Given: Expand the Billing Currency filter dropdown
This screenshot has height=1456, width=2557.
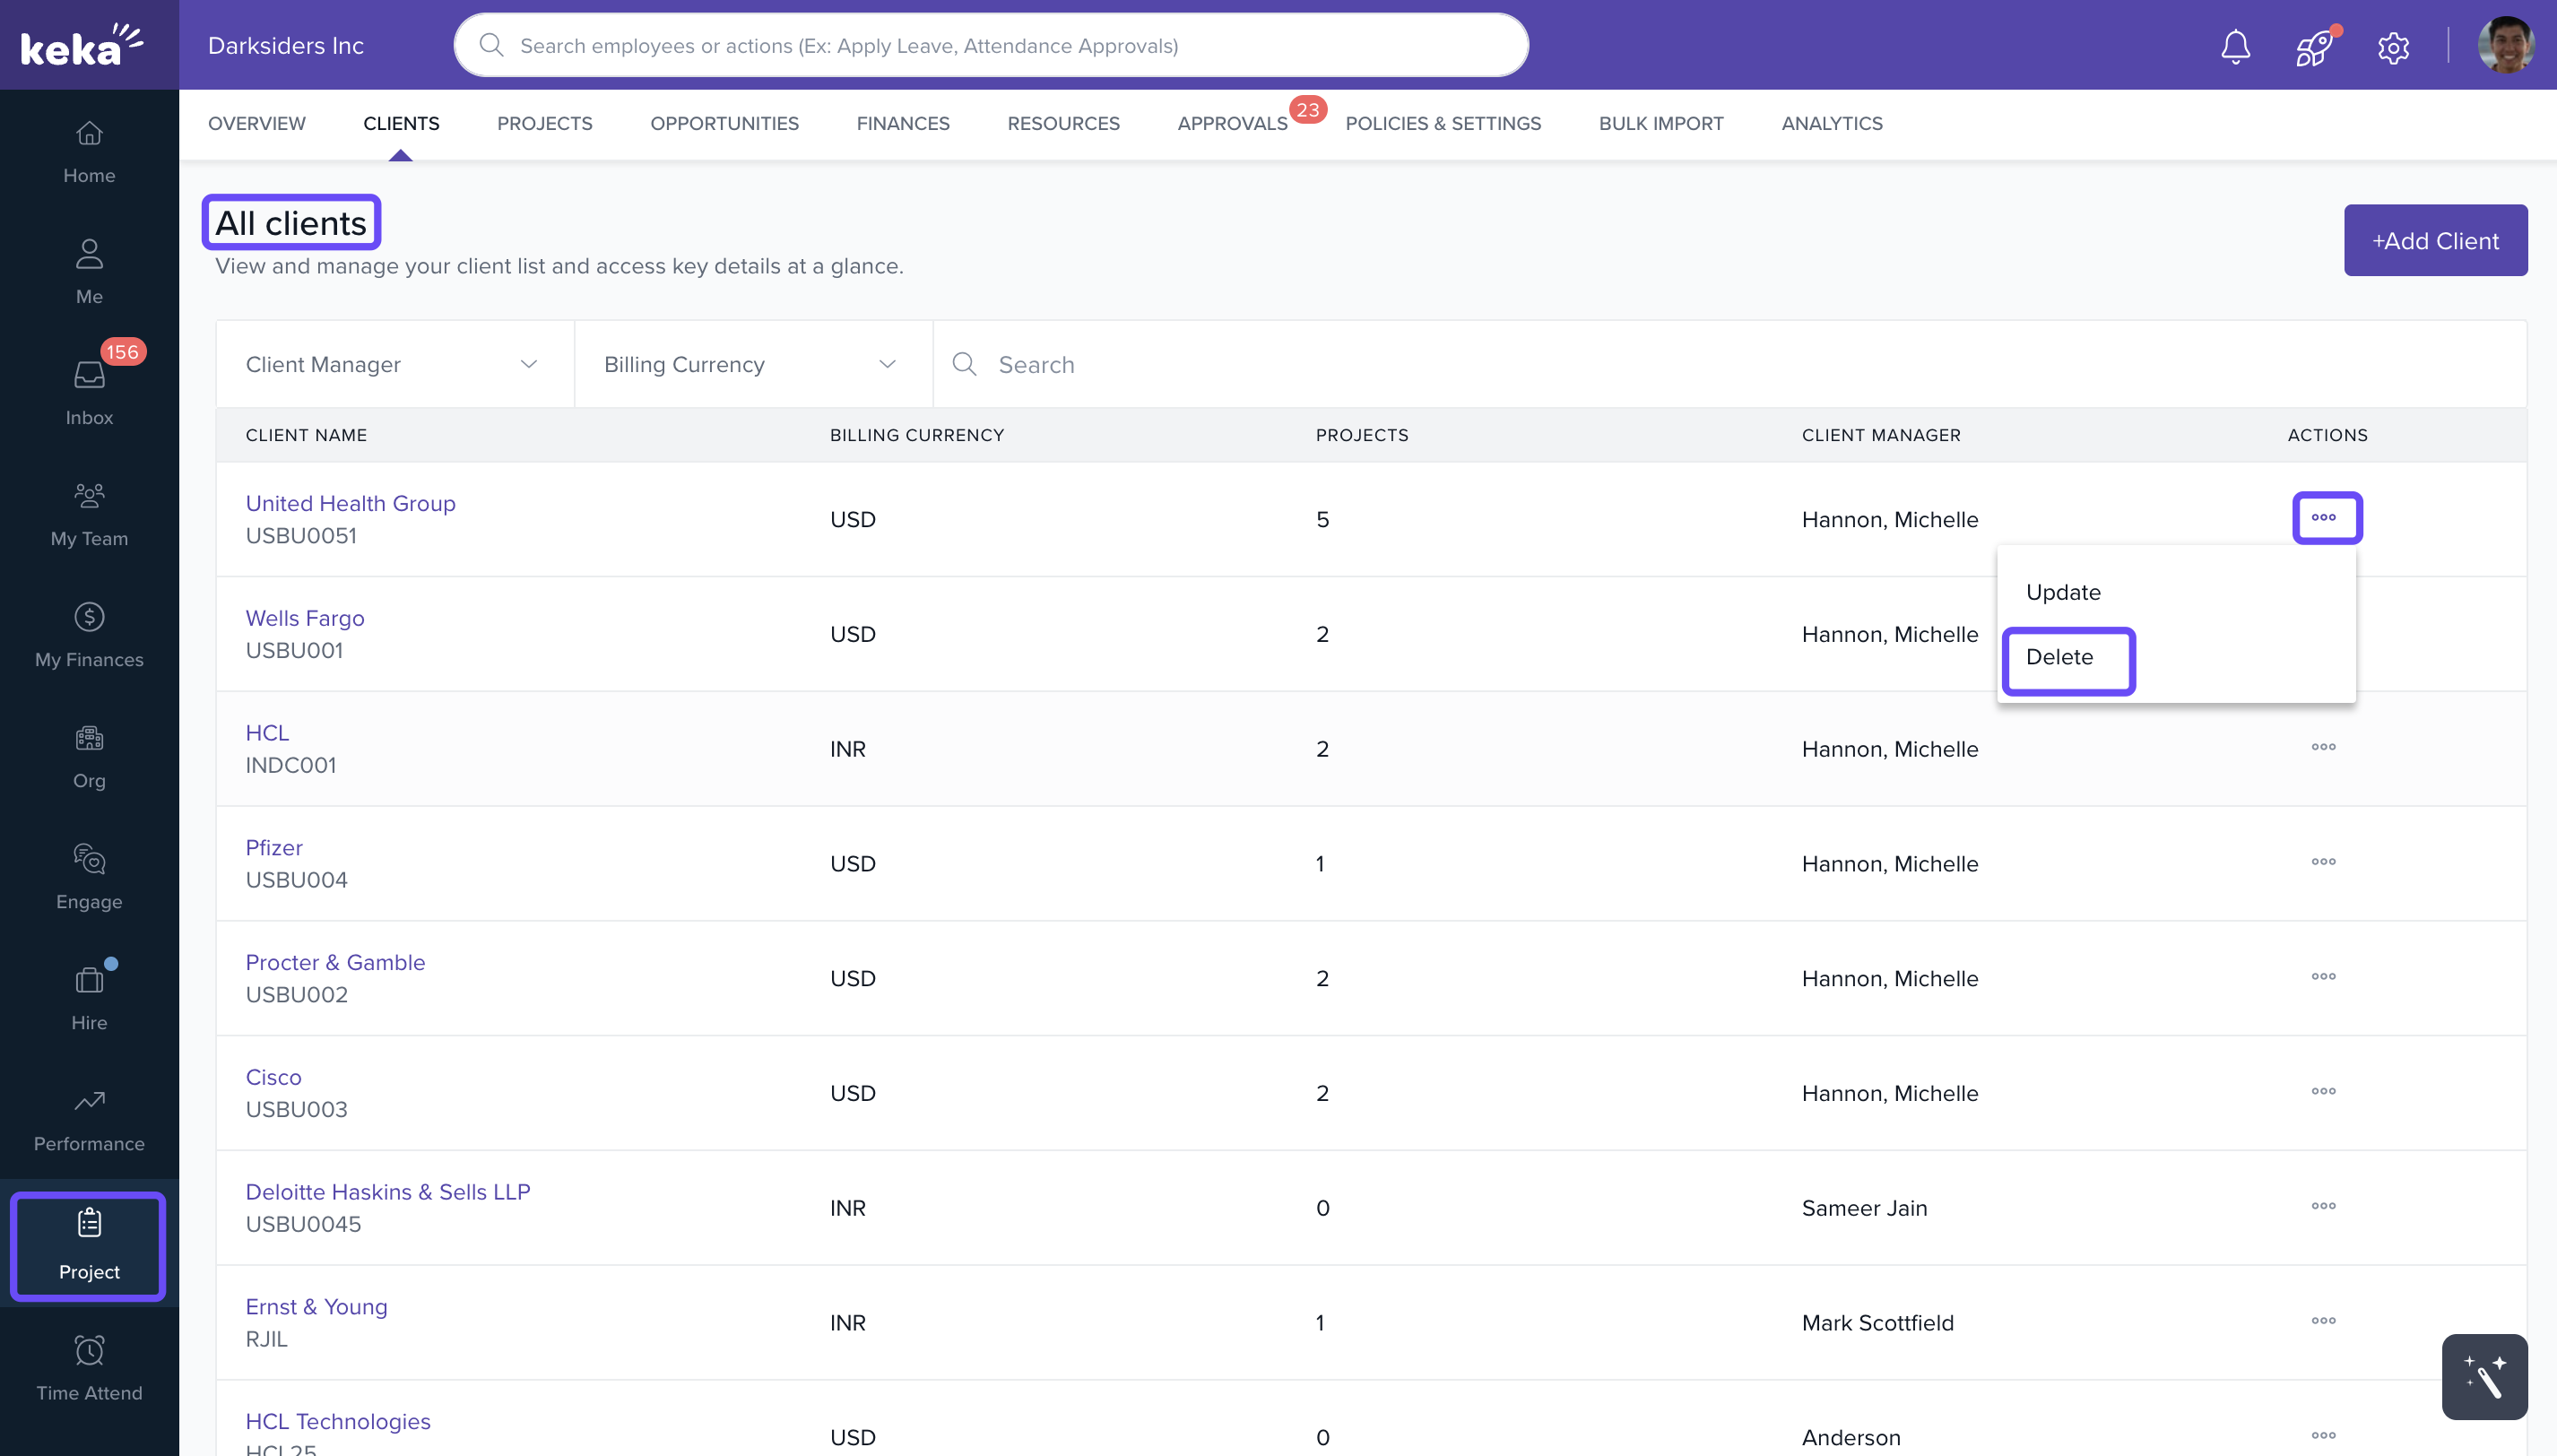Looking at the screenshot, I should pyautogui.click(x=752, y=364).
